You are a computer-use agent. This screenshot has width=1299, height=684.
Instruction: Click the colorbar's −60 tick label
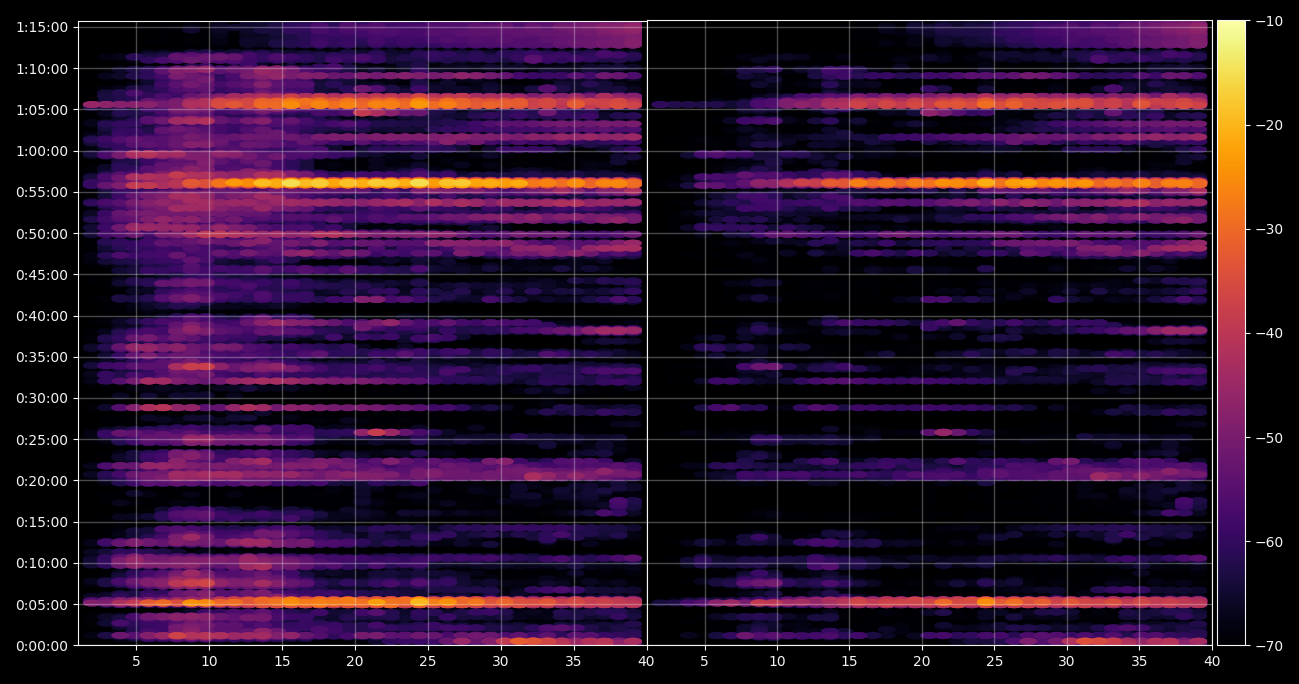tap(1268, 542)
